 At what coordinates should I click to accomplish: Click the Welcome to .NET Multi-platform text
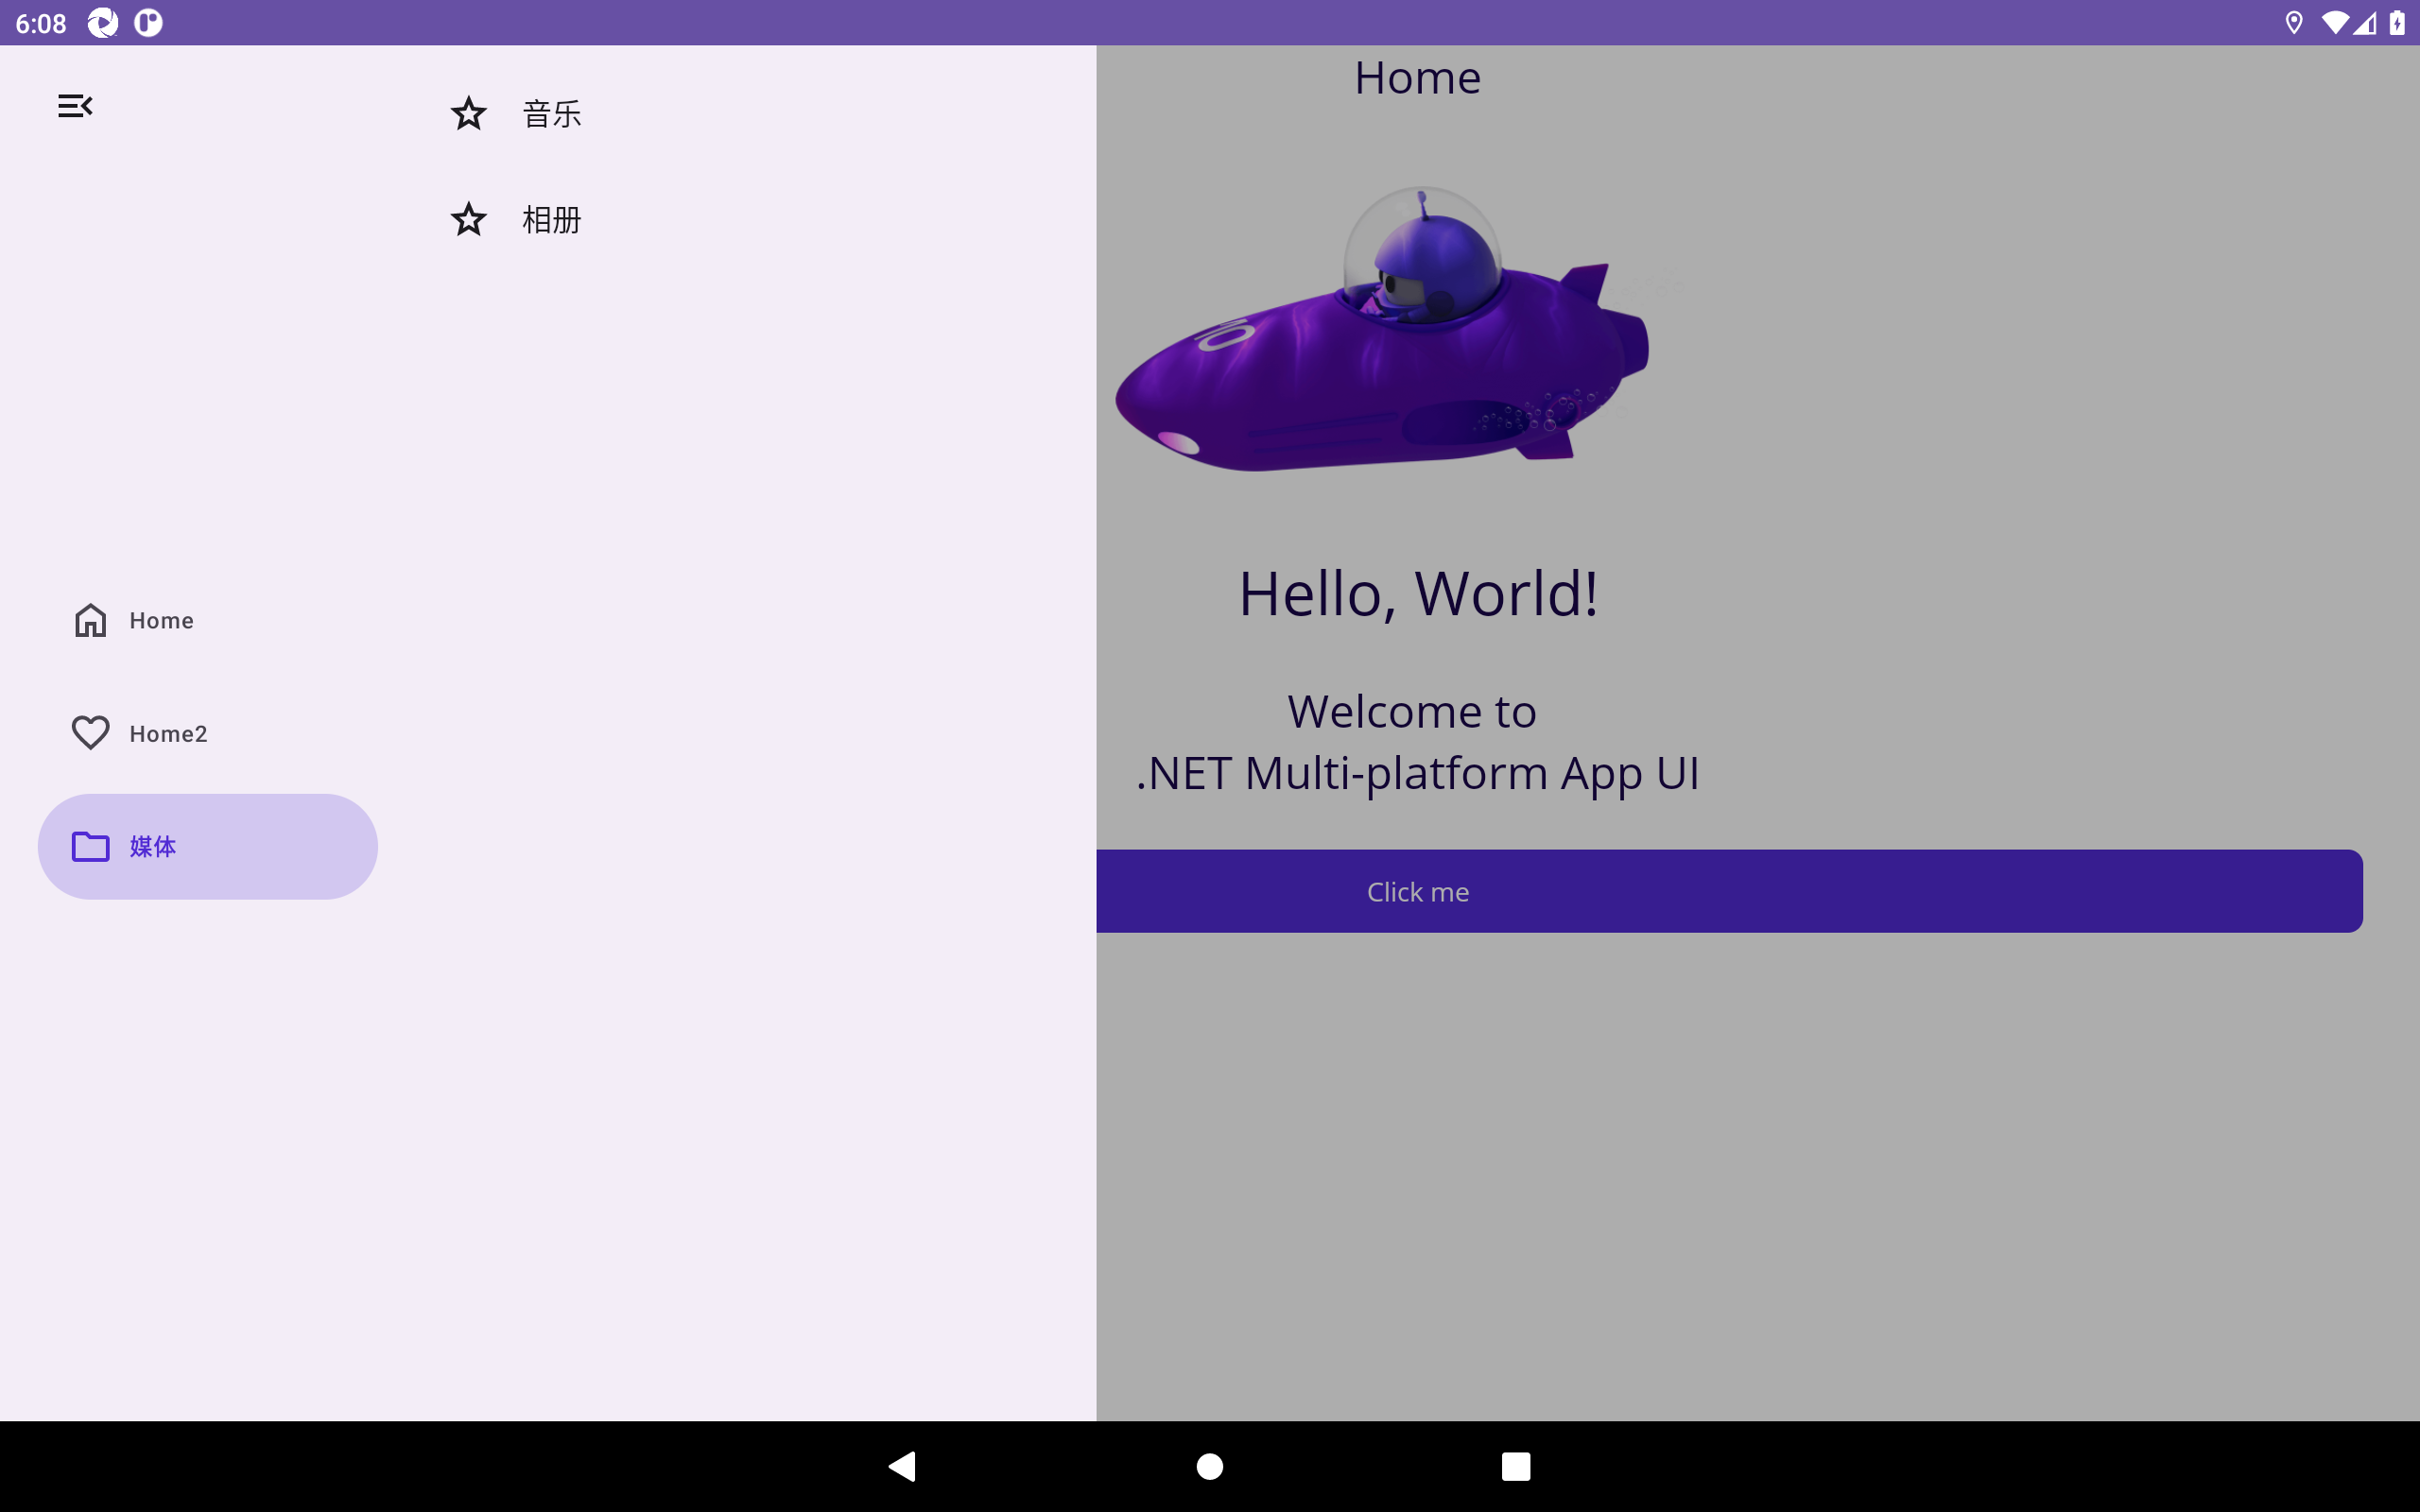click(x=1417, y=742)
